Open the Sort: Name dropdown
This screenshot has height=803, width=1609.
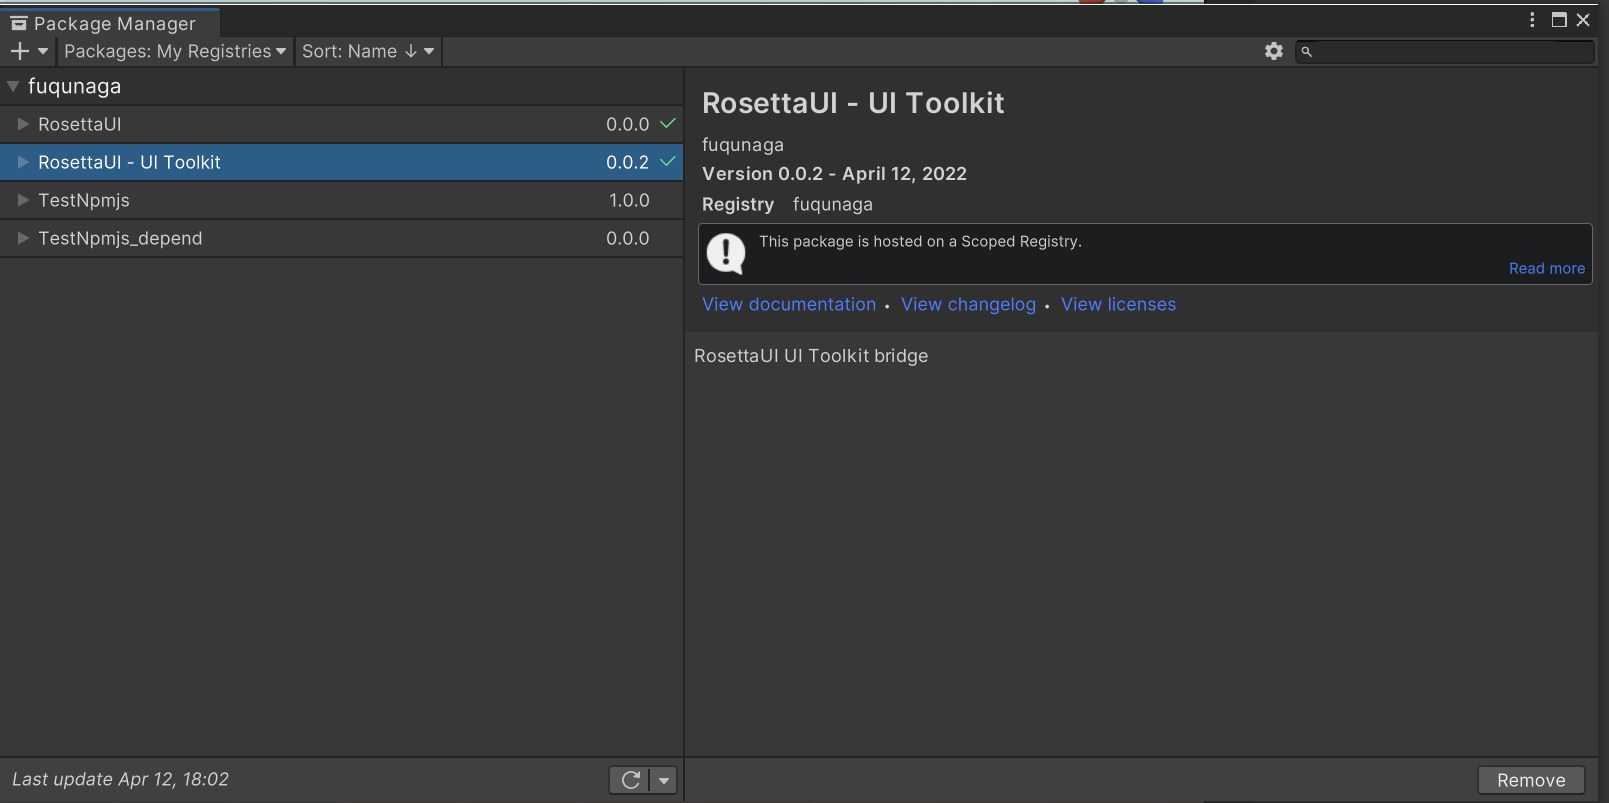coord(368,51)
